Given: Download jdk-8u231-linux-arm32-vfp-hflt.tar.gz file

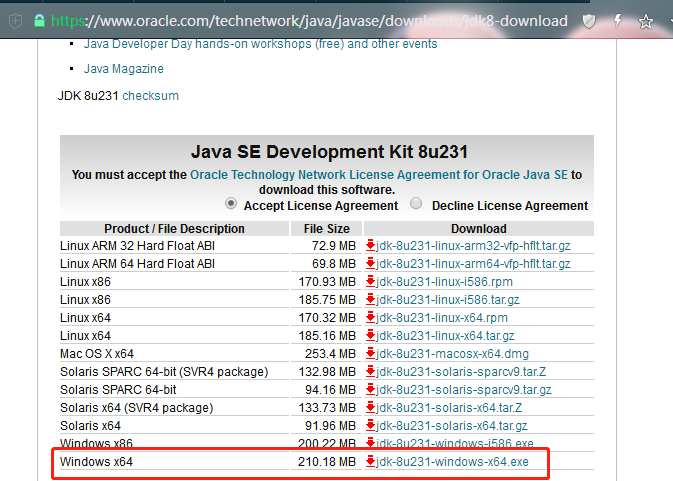Looking at the screenshot, I should (x=474, y=245).
